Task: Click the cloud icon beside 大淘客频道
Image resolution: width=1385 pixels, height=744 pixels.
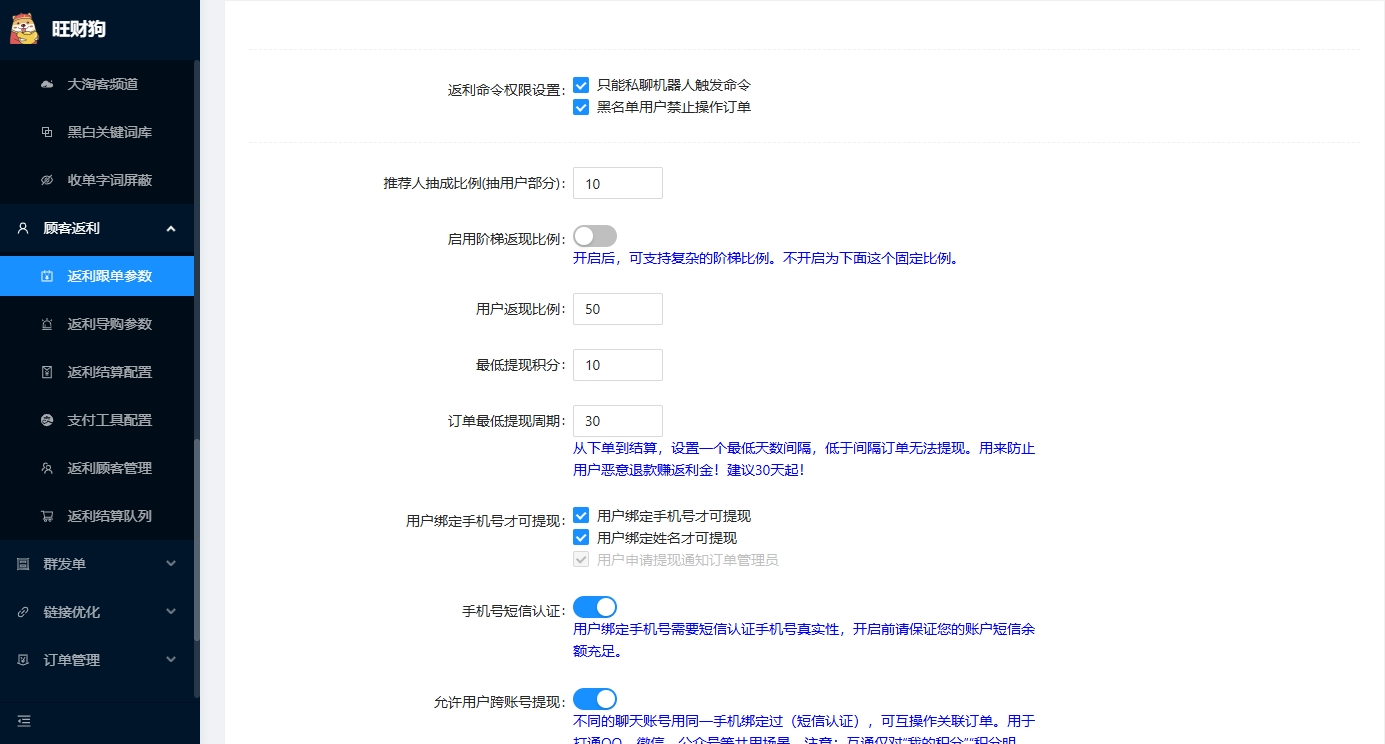Action: [x=47, y=85]
